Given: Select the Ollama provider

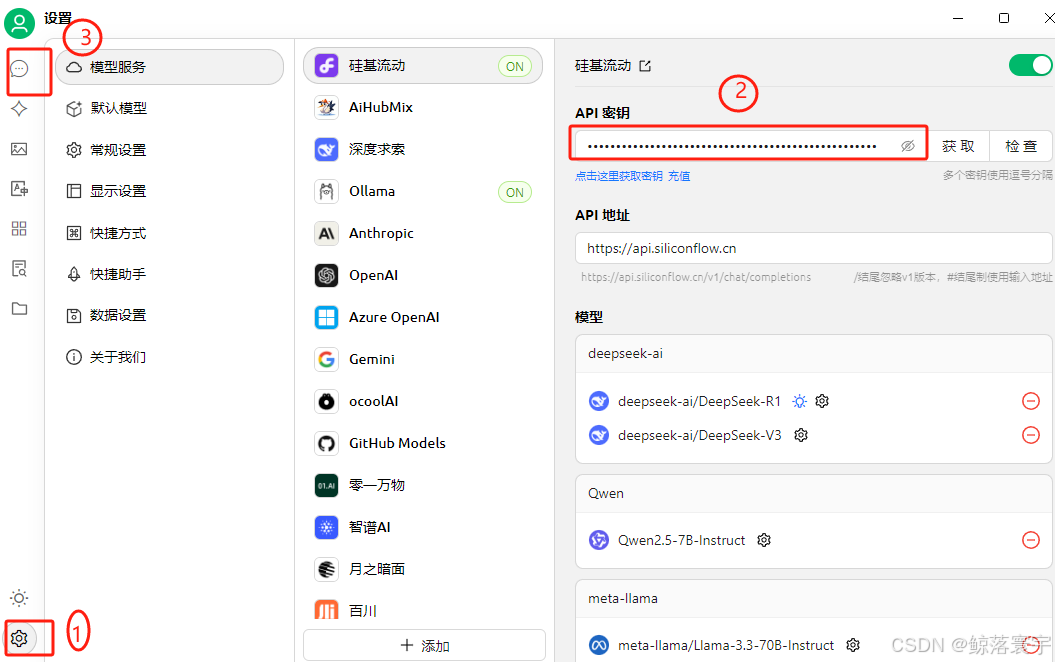Looking at the screenshot, I should (x=423, y=191).
